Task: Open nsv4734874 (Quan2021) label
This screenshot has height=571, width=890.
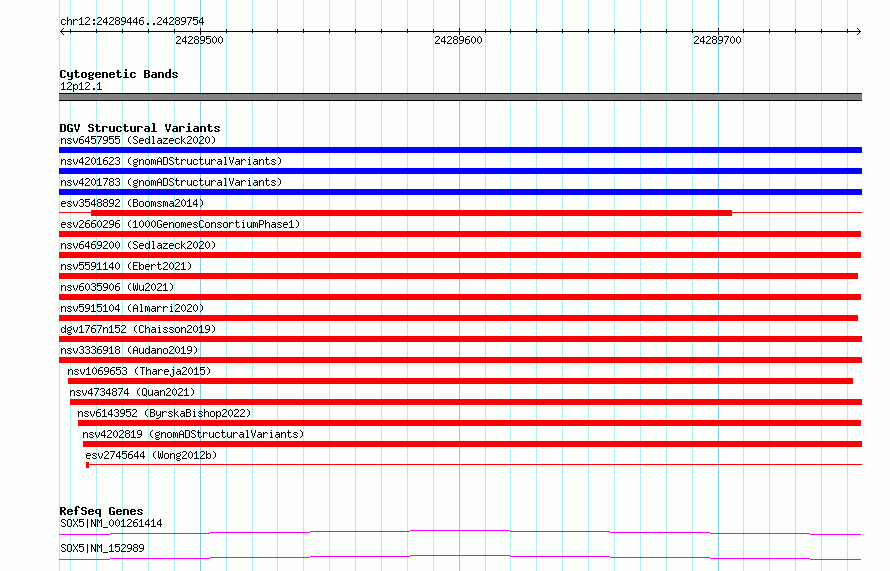Action: [x=132, y=392]
